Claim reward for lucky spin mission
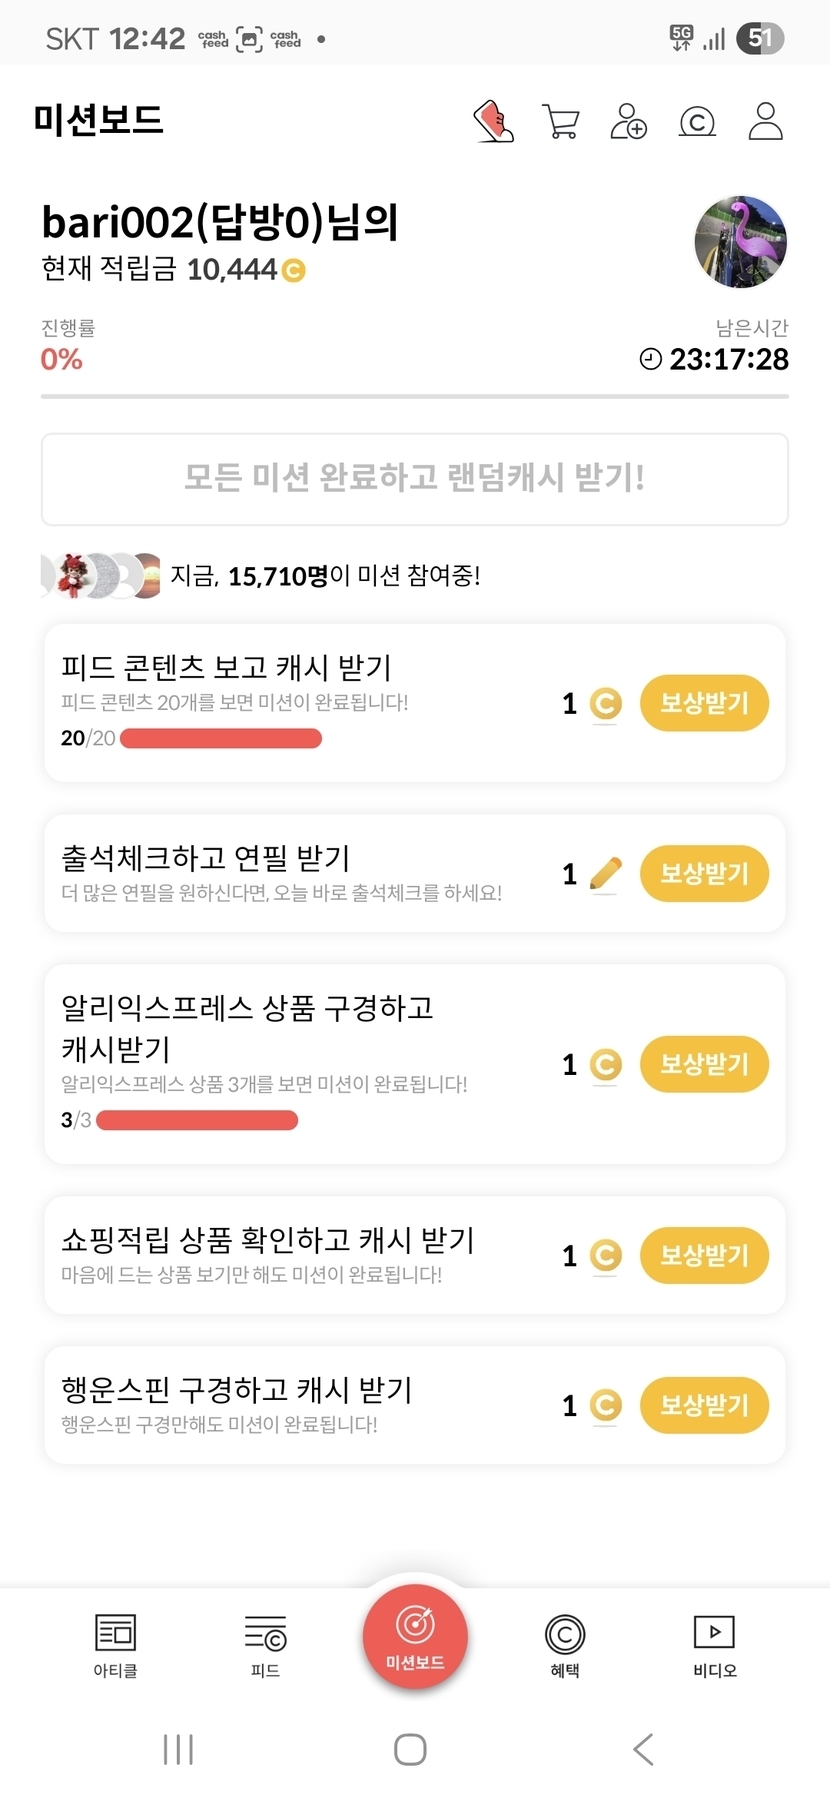830x1798 pixels. [x=704, y=1405]
